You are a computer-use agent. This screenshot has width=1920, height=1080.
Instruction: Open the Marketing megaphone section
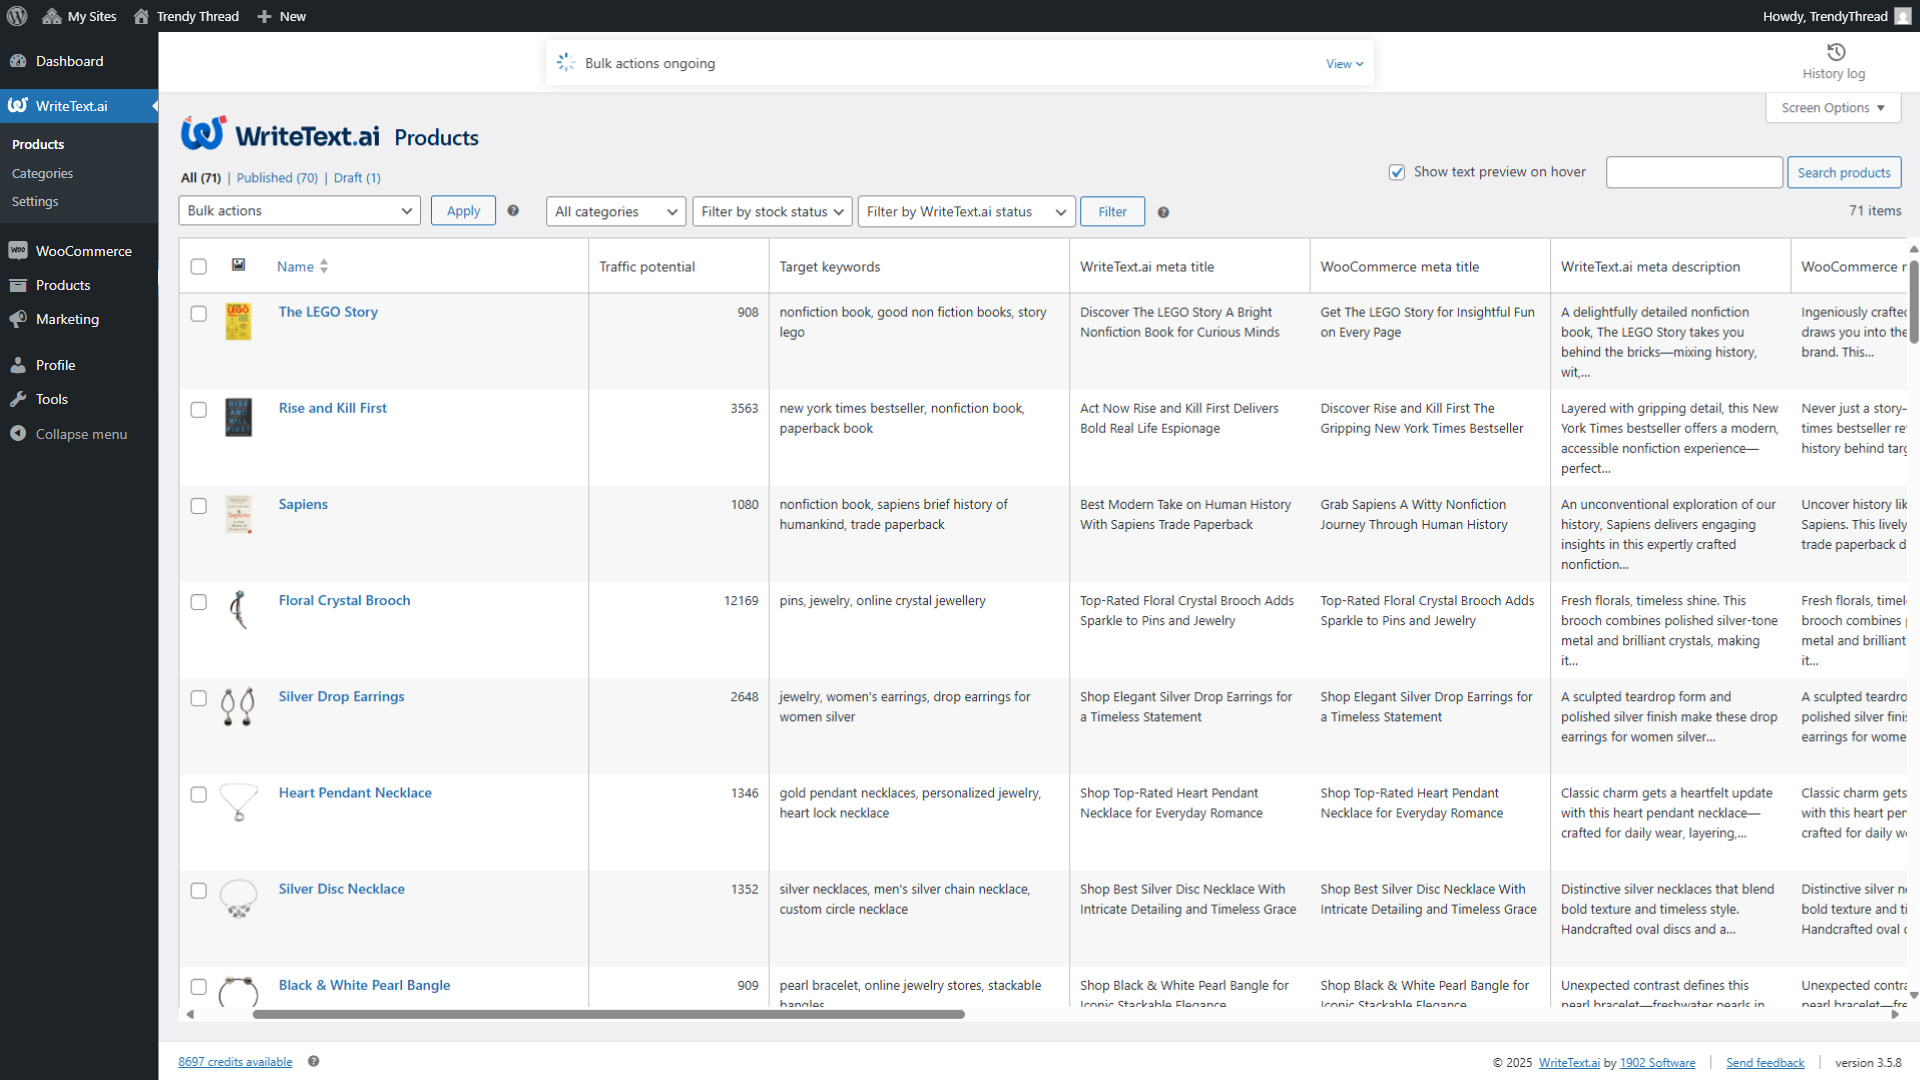coord(67,319)
